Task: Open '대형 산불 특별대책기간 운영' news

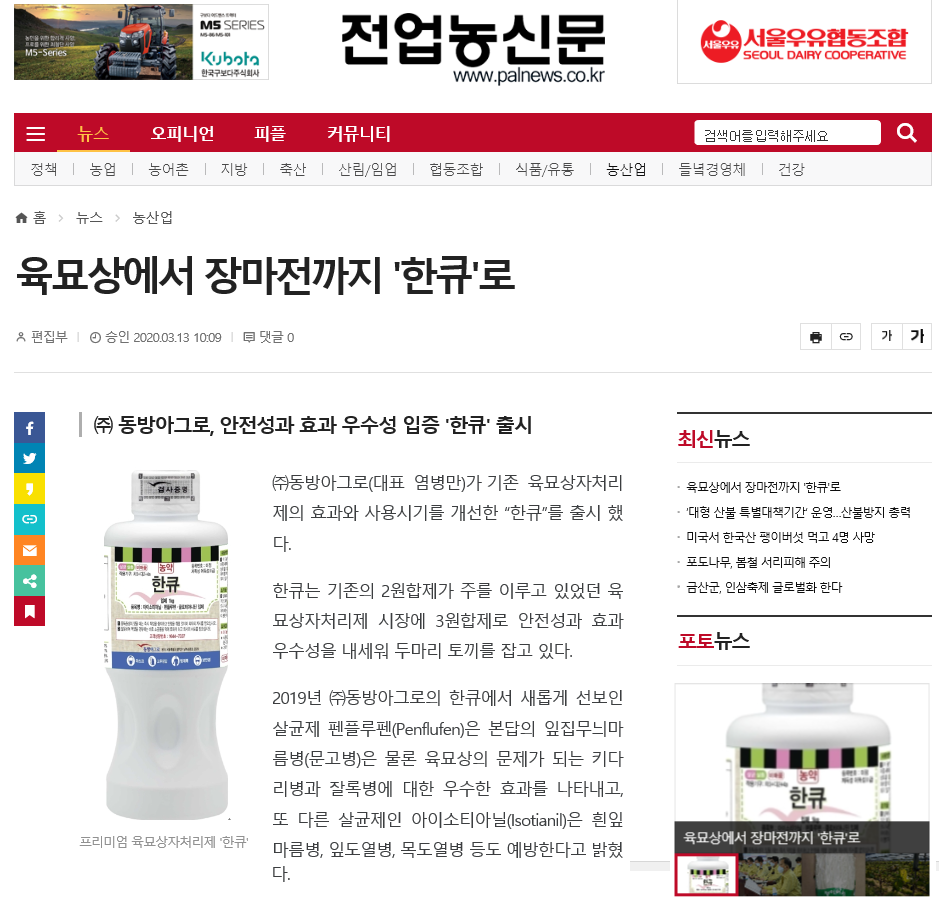Action: tap(798, 512)
